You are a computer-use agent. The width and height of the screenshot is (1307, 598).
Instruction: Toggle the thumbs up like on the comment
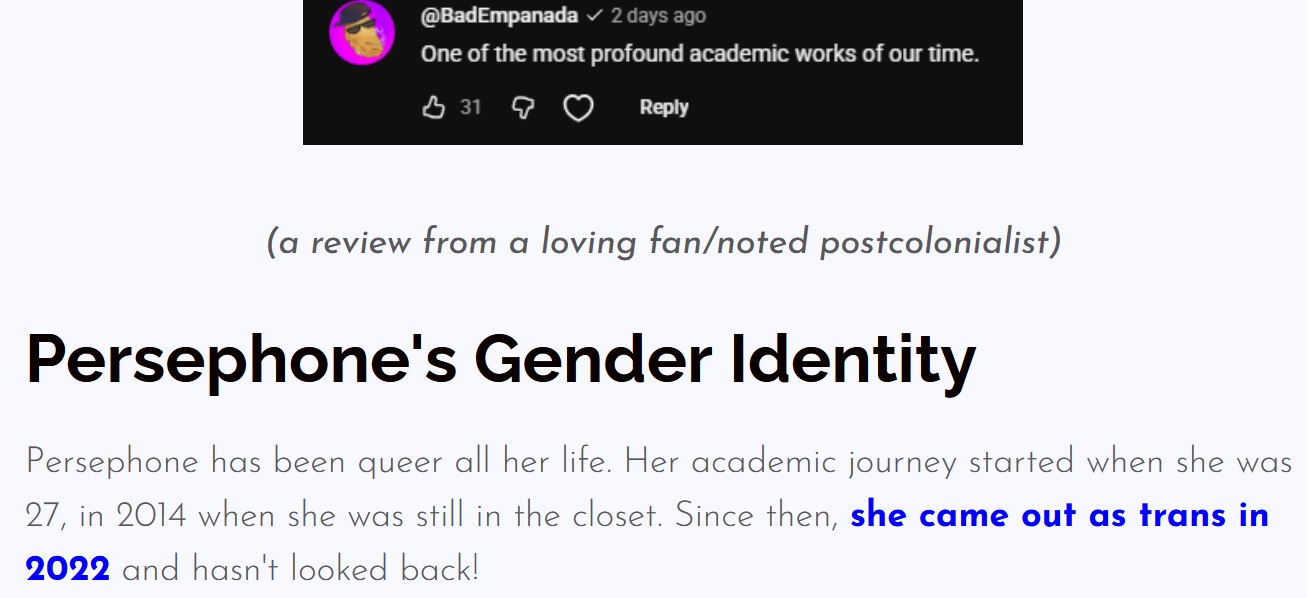click(x=432, y=106)
